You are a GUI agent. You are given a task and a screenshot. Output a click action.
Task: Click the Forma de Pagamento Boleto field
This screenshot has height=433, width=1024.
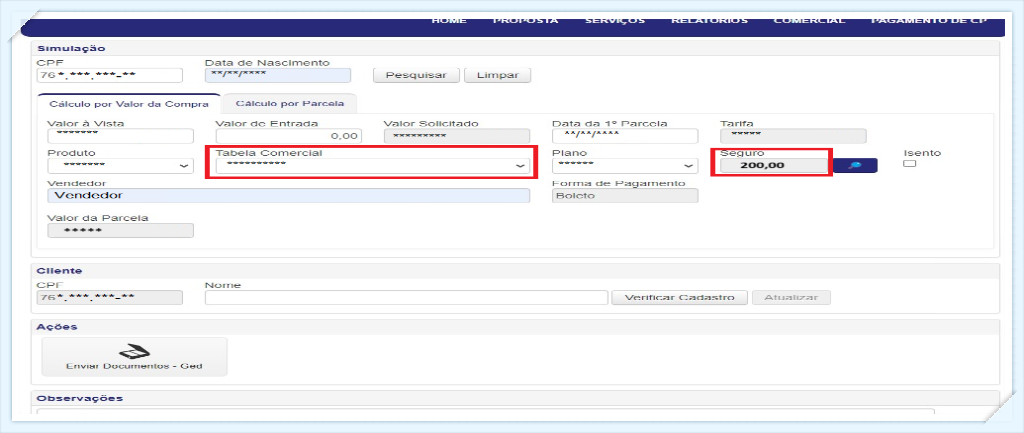tap(624, 195)
